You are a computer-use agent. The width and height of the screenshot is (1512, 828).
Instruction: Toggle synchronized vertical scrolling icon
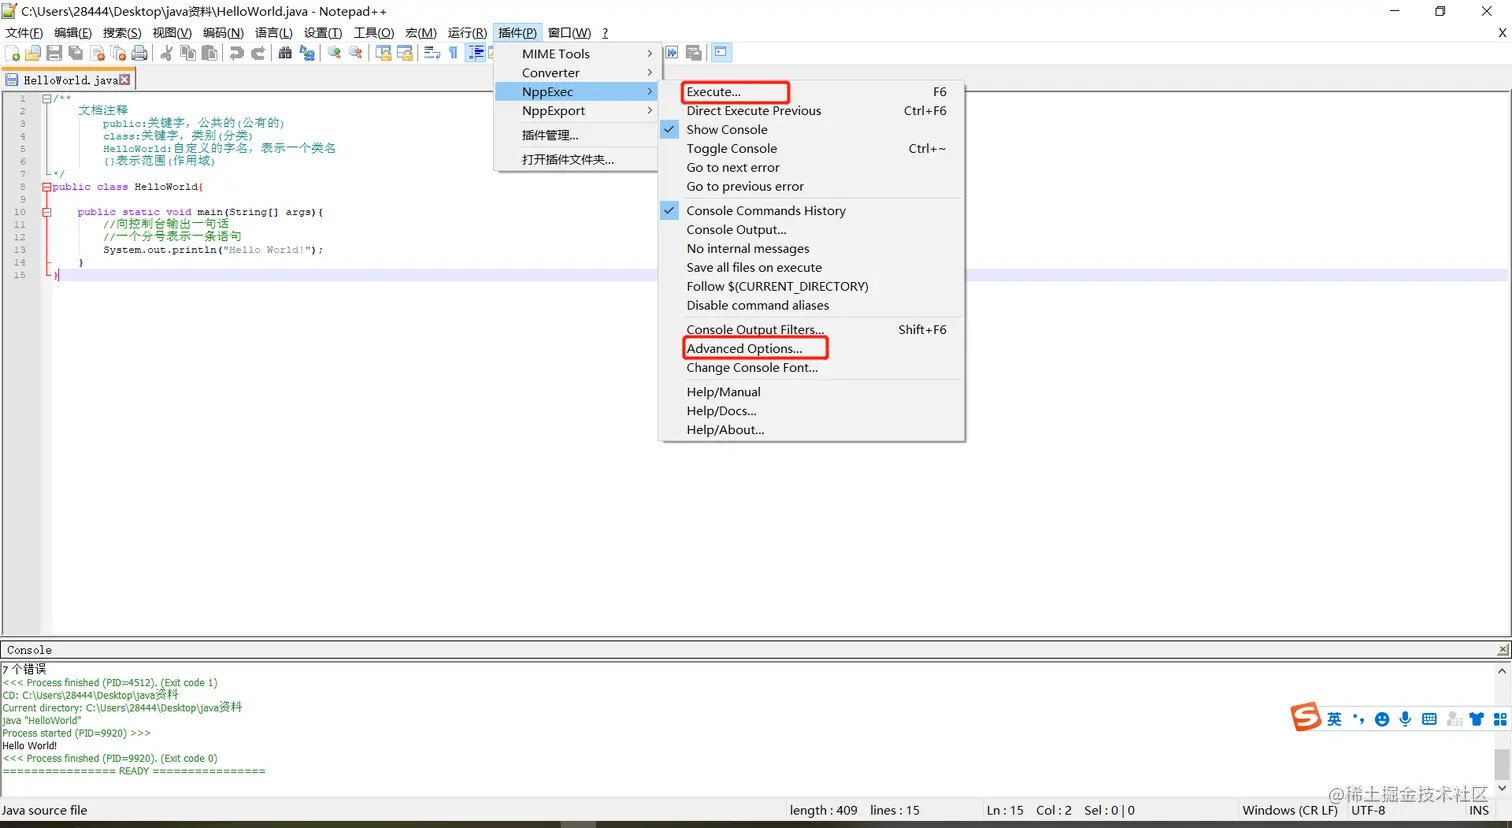[383, 53]
